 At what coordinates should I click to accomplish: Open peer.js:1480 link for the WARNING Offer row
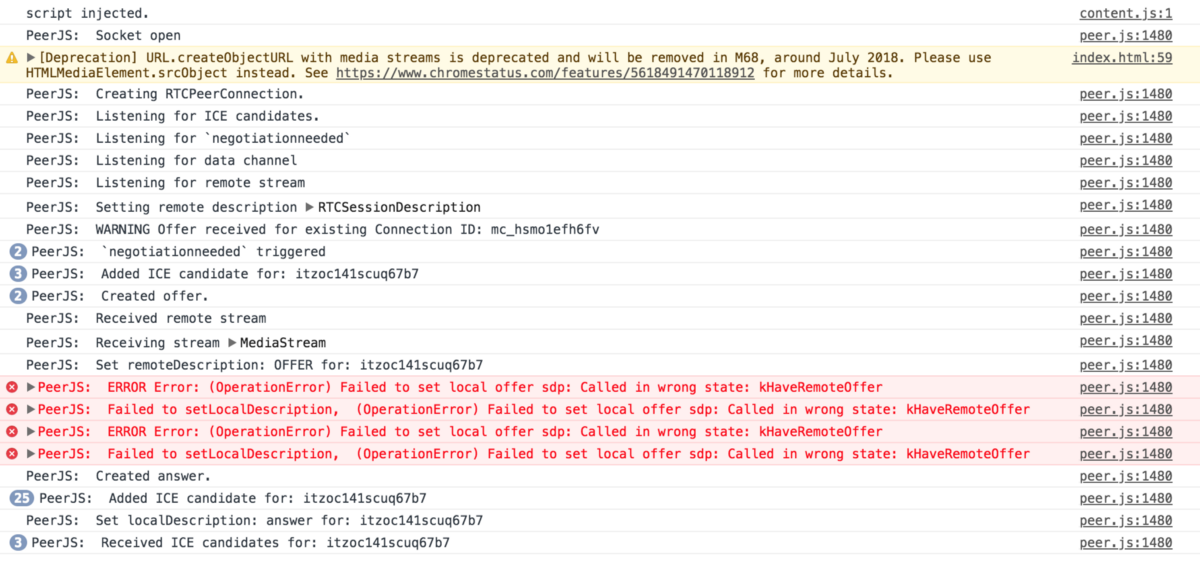pos(1125,229)
